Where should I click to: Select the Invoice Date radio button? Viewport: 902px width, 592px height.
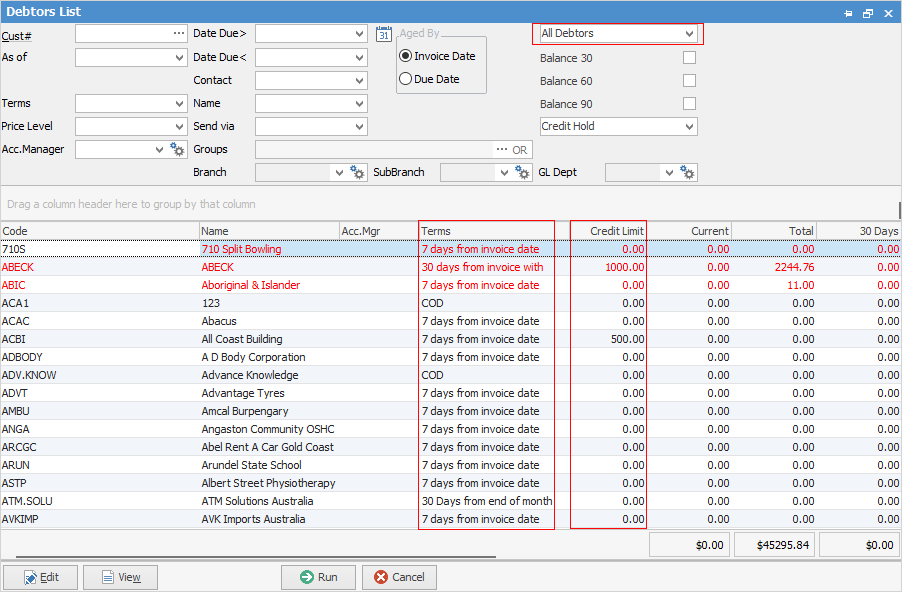406,56
